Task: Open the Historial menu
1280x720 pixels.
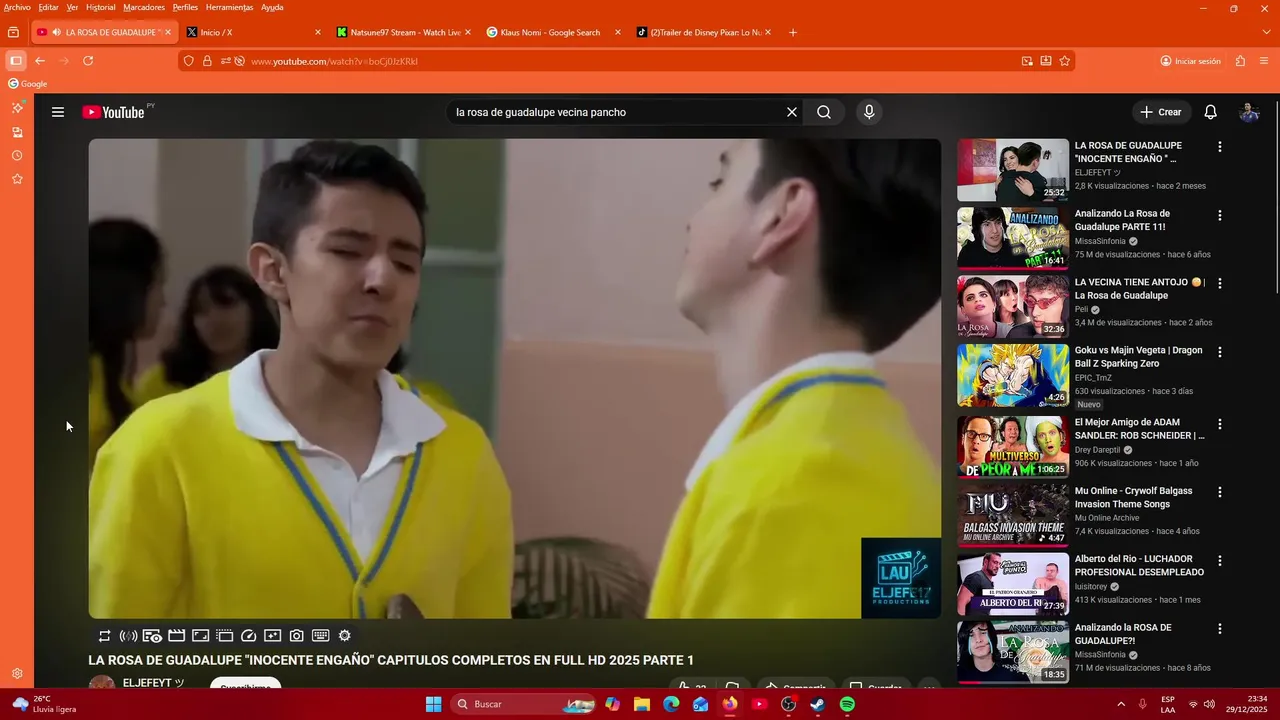Action: coord(100,7)
